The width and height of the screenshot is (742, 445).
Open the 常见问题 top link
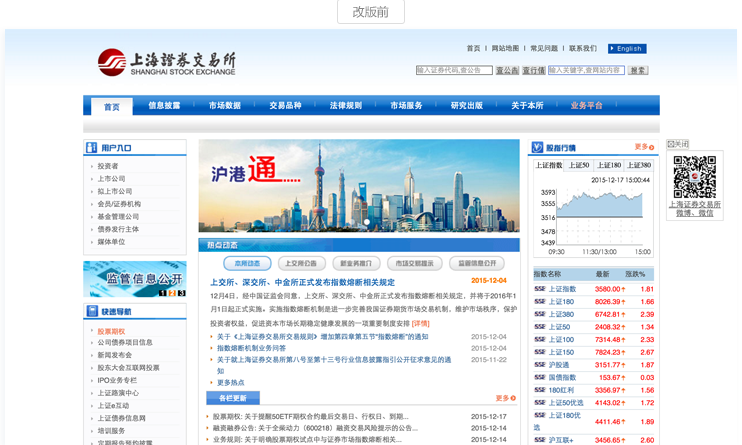pyautogui.click(x=544, y=48)
